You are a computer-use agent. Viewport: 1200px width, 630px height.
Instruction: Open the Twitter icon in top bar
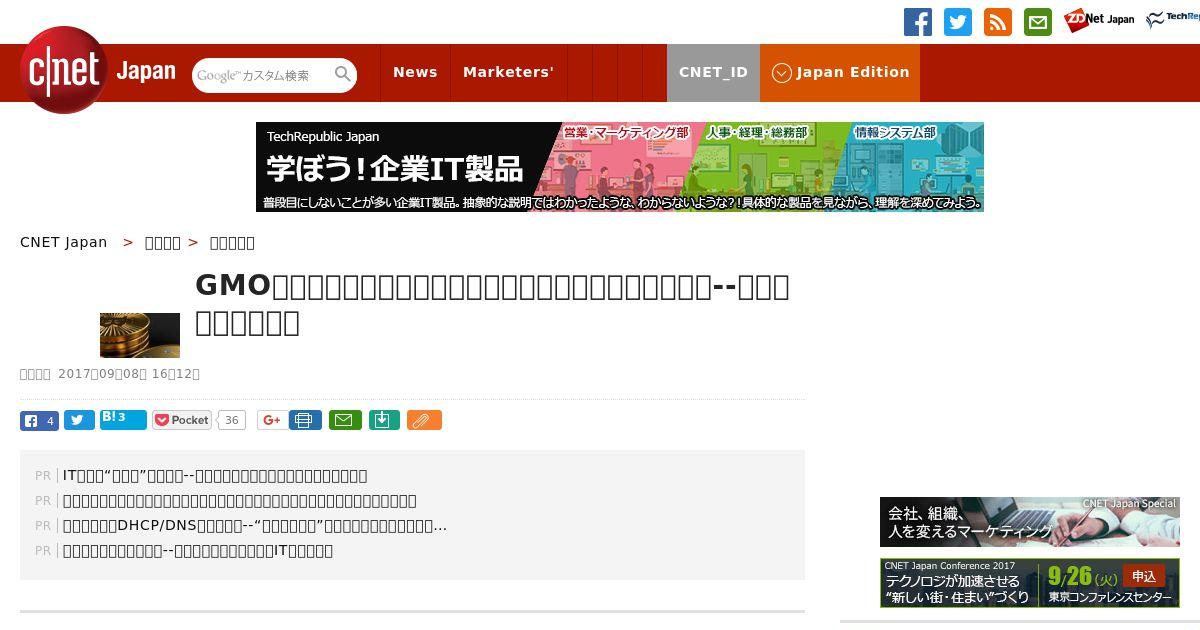tap(958, 22)
